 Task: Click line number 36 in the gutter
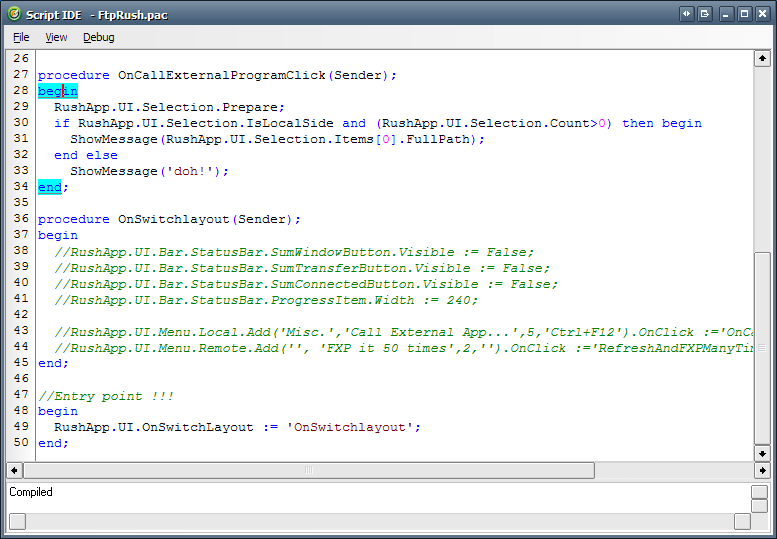point(21,218)
